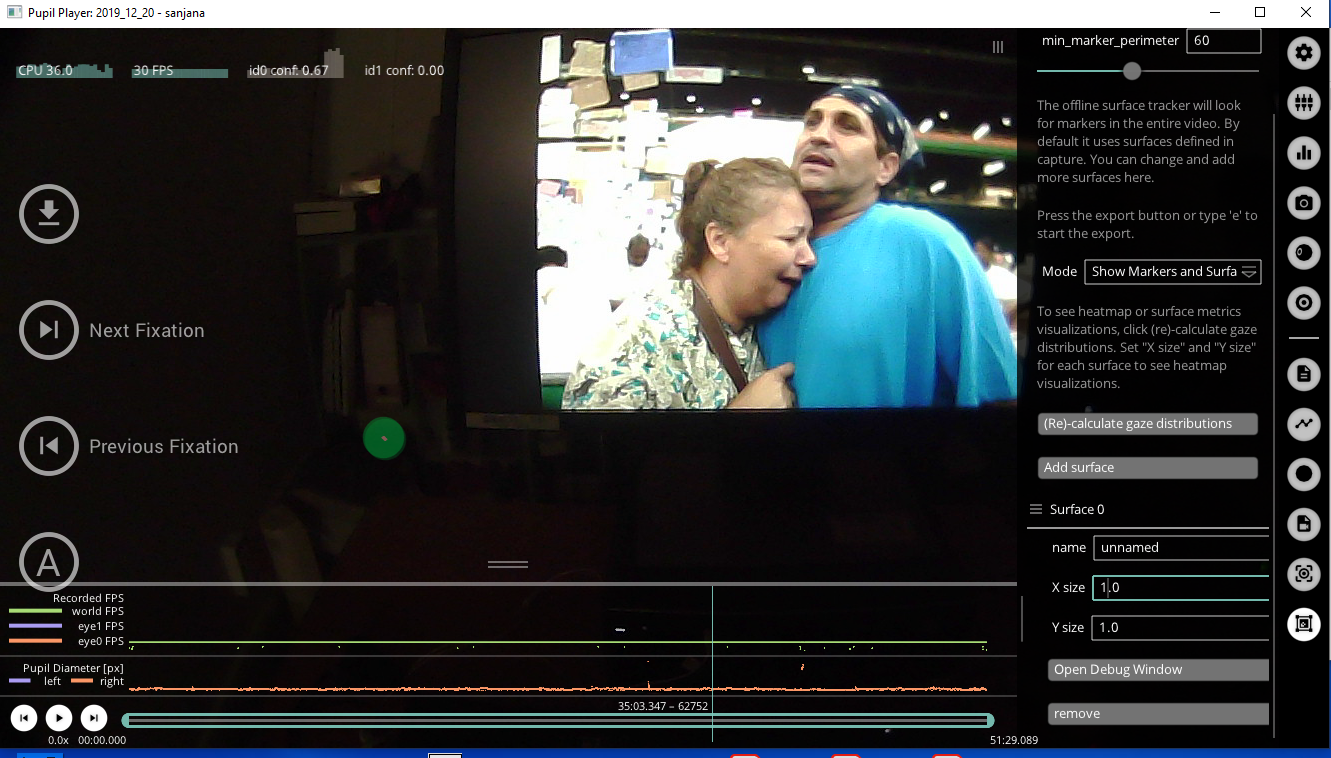Screen dimensions: 1331x758
Task: Play the recording
Action: 59,717
